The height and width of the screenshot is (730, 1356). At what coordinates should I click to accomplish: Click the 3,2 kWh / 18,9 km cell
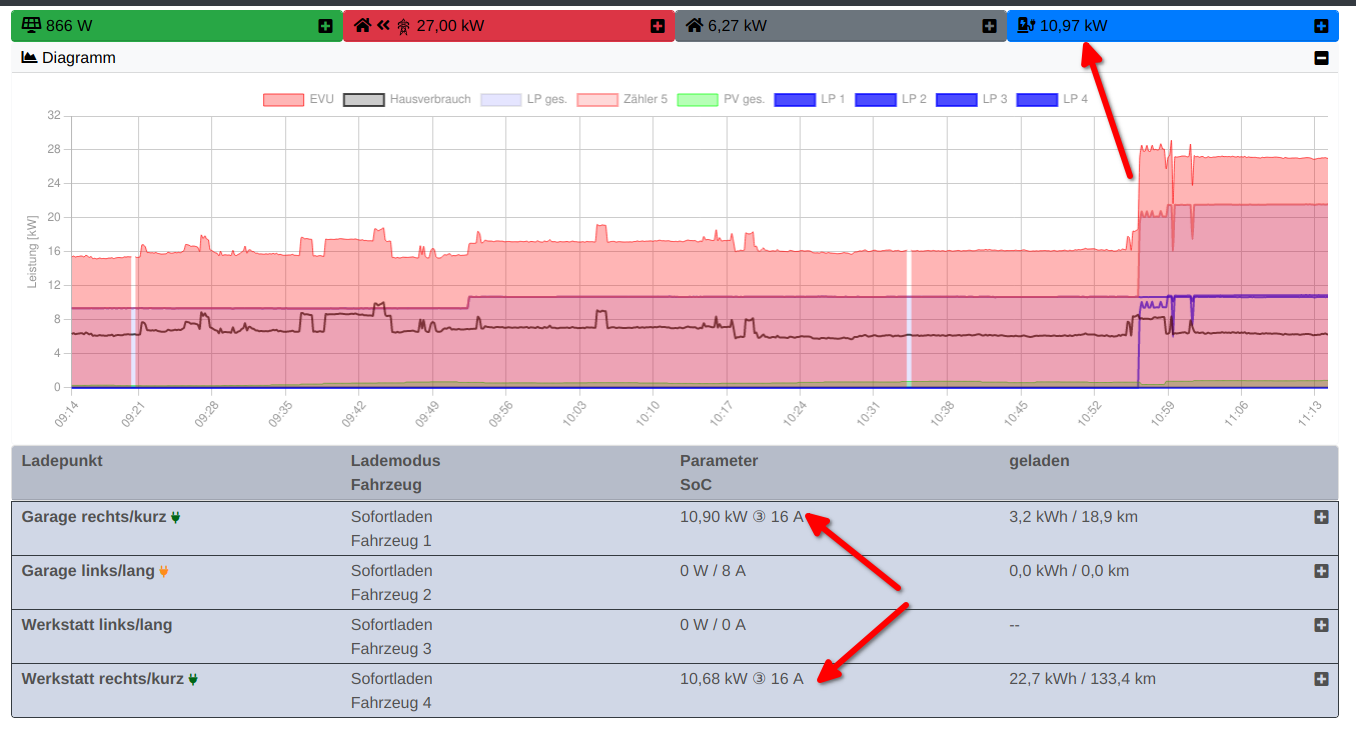pos(1074,517)
